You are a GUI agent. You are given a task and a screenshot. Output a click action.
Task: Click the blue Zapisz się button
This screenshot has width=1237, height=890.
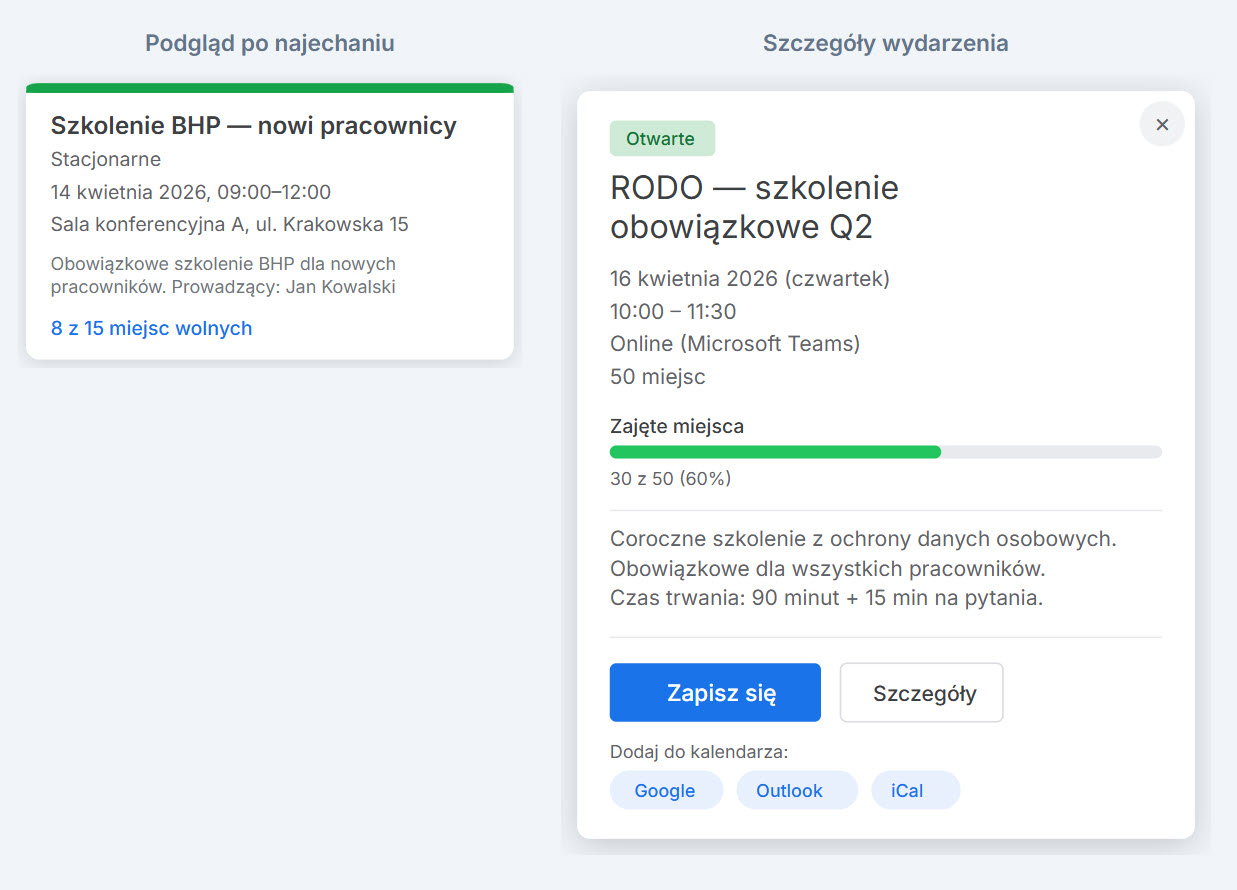(715, 693)
